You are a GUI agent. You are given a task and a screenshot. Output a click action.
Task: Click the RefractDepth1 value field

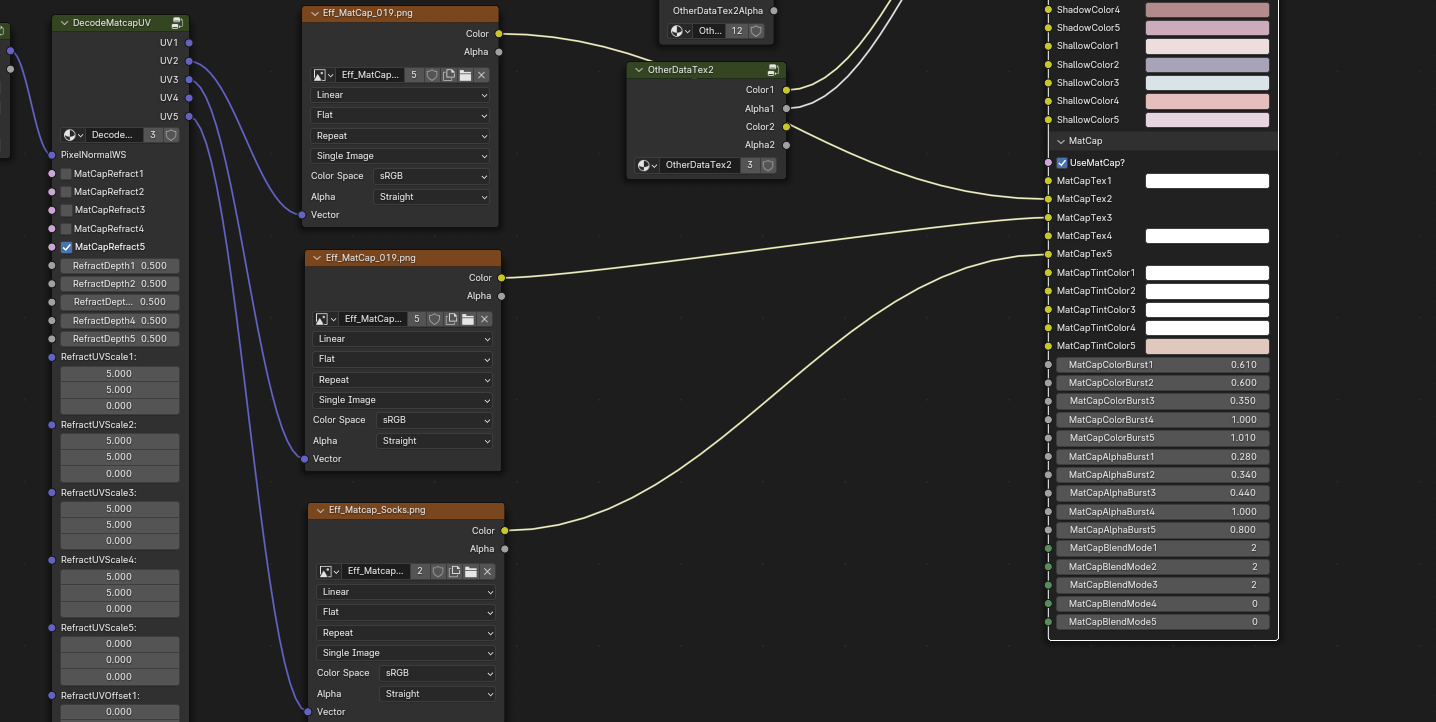(119, 266)
